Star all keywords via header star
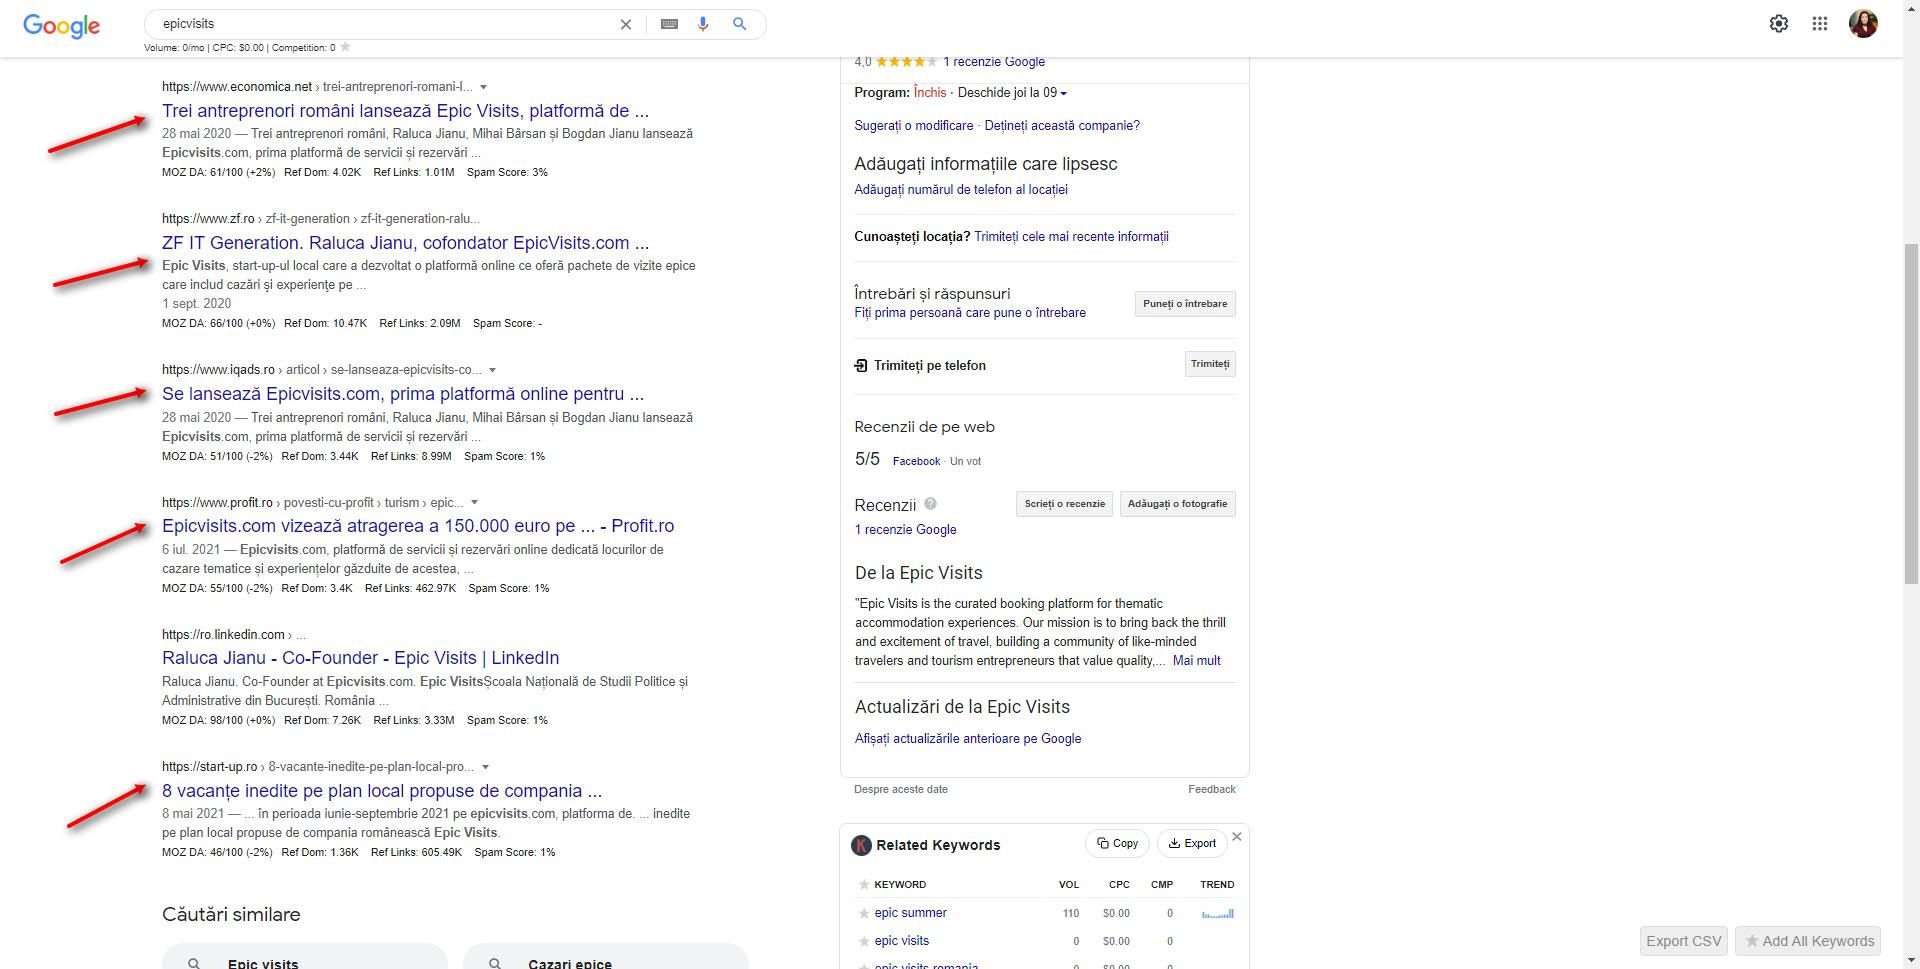 pyautogui.click(x=864, y=885)
